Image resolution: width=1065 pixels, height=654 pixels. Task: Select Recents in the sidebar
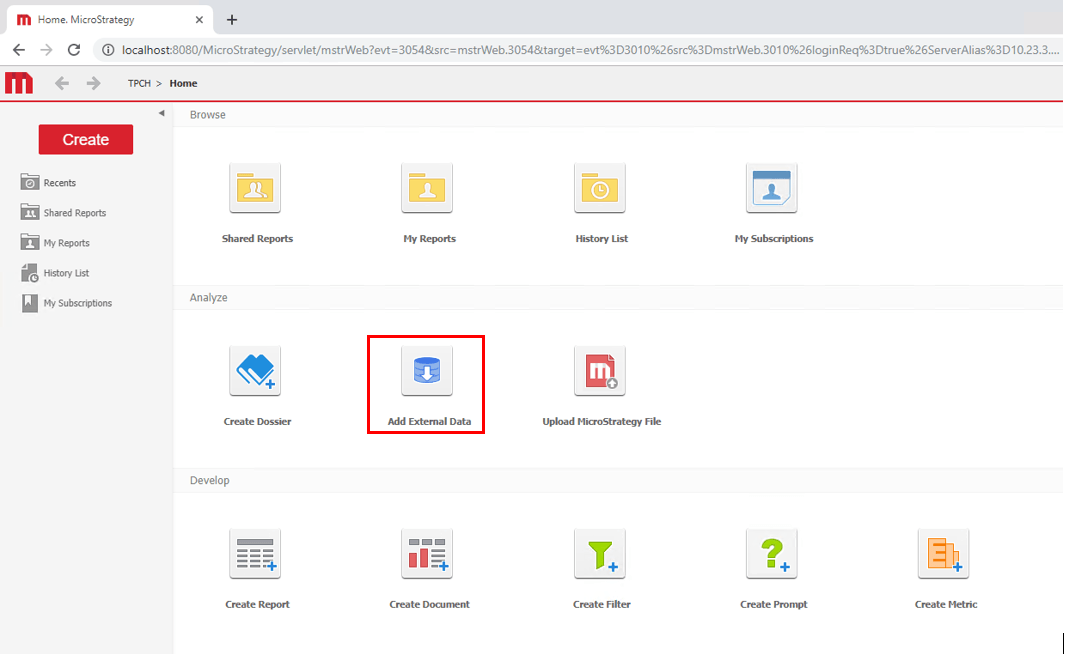click(x=59, y=183)
